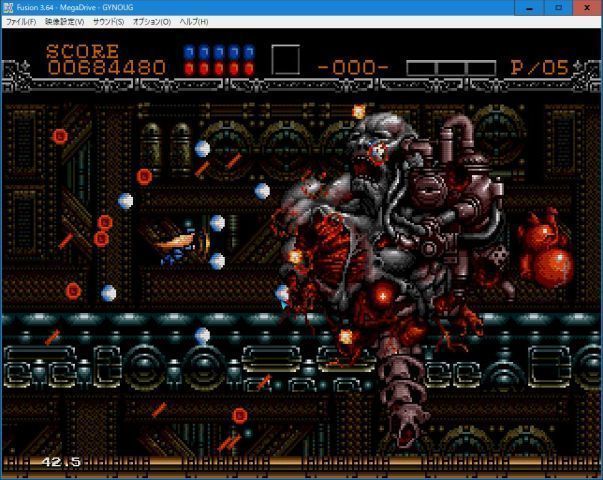Minimize the Fusion emulator window
This screenshot has height=480, width=603.
pos(529,8)
